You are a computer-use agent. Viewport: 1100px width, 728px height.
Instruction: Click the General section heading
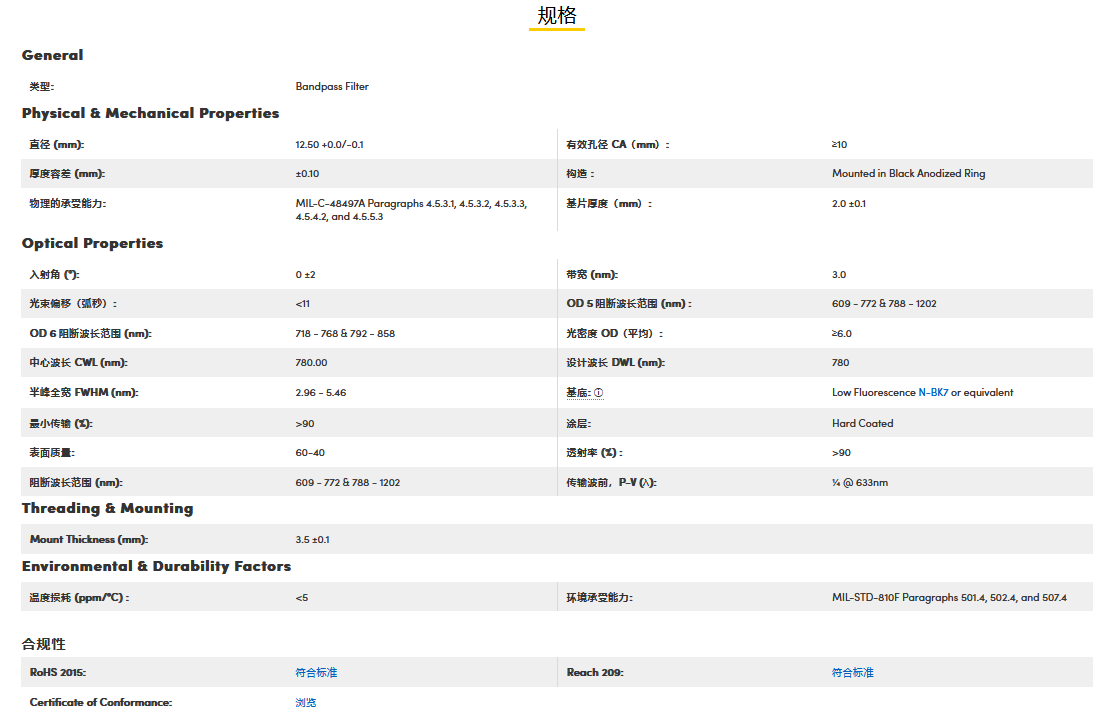point(53,55)
